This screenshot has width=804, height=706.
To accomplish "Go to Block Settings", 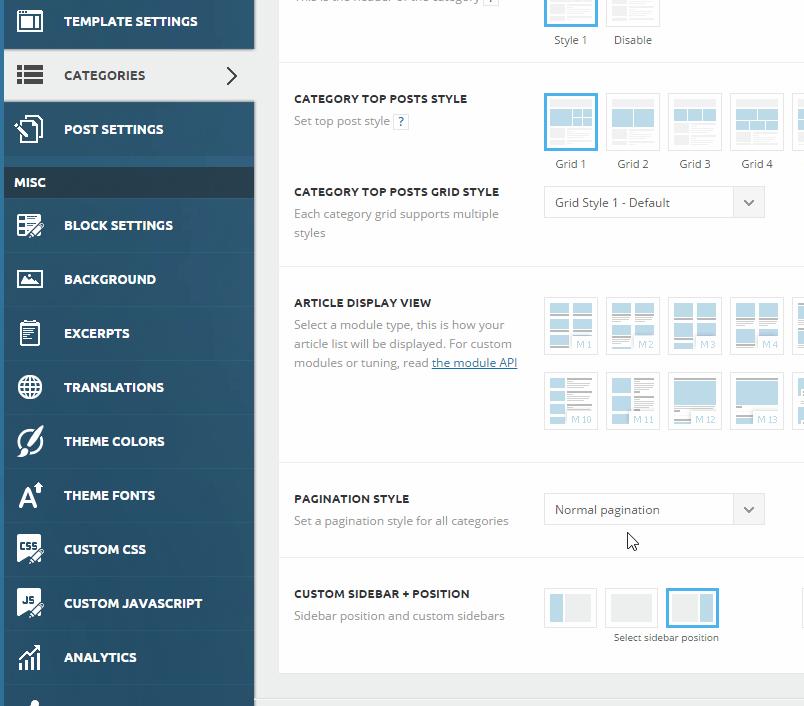I will (x=129, y=226).
